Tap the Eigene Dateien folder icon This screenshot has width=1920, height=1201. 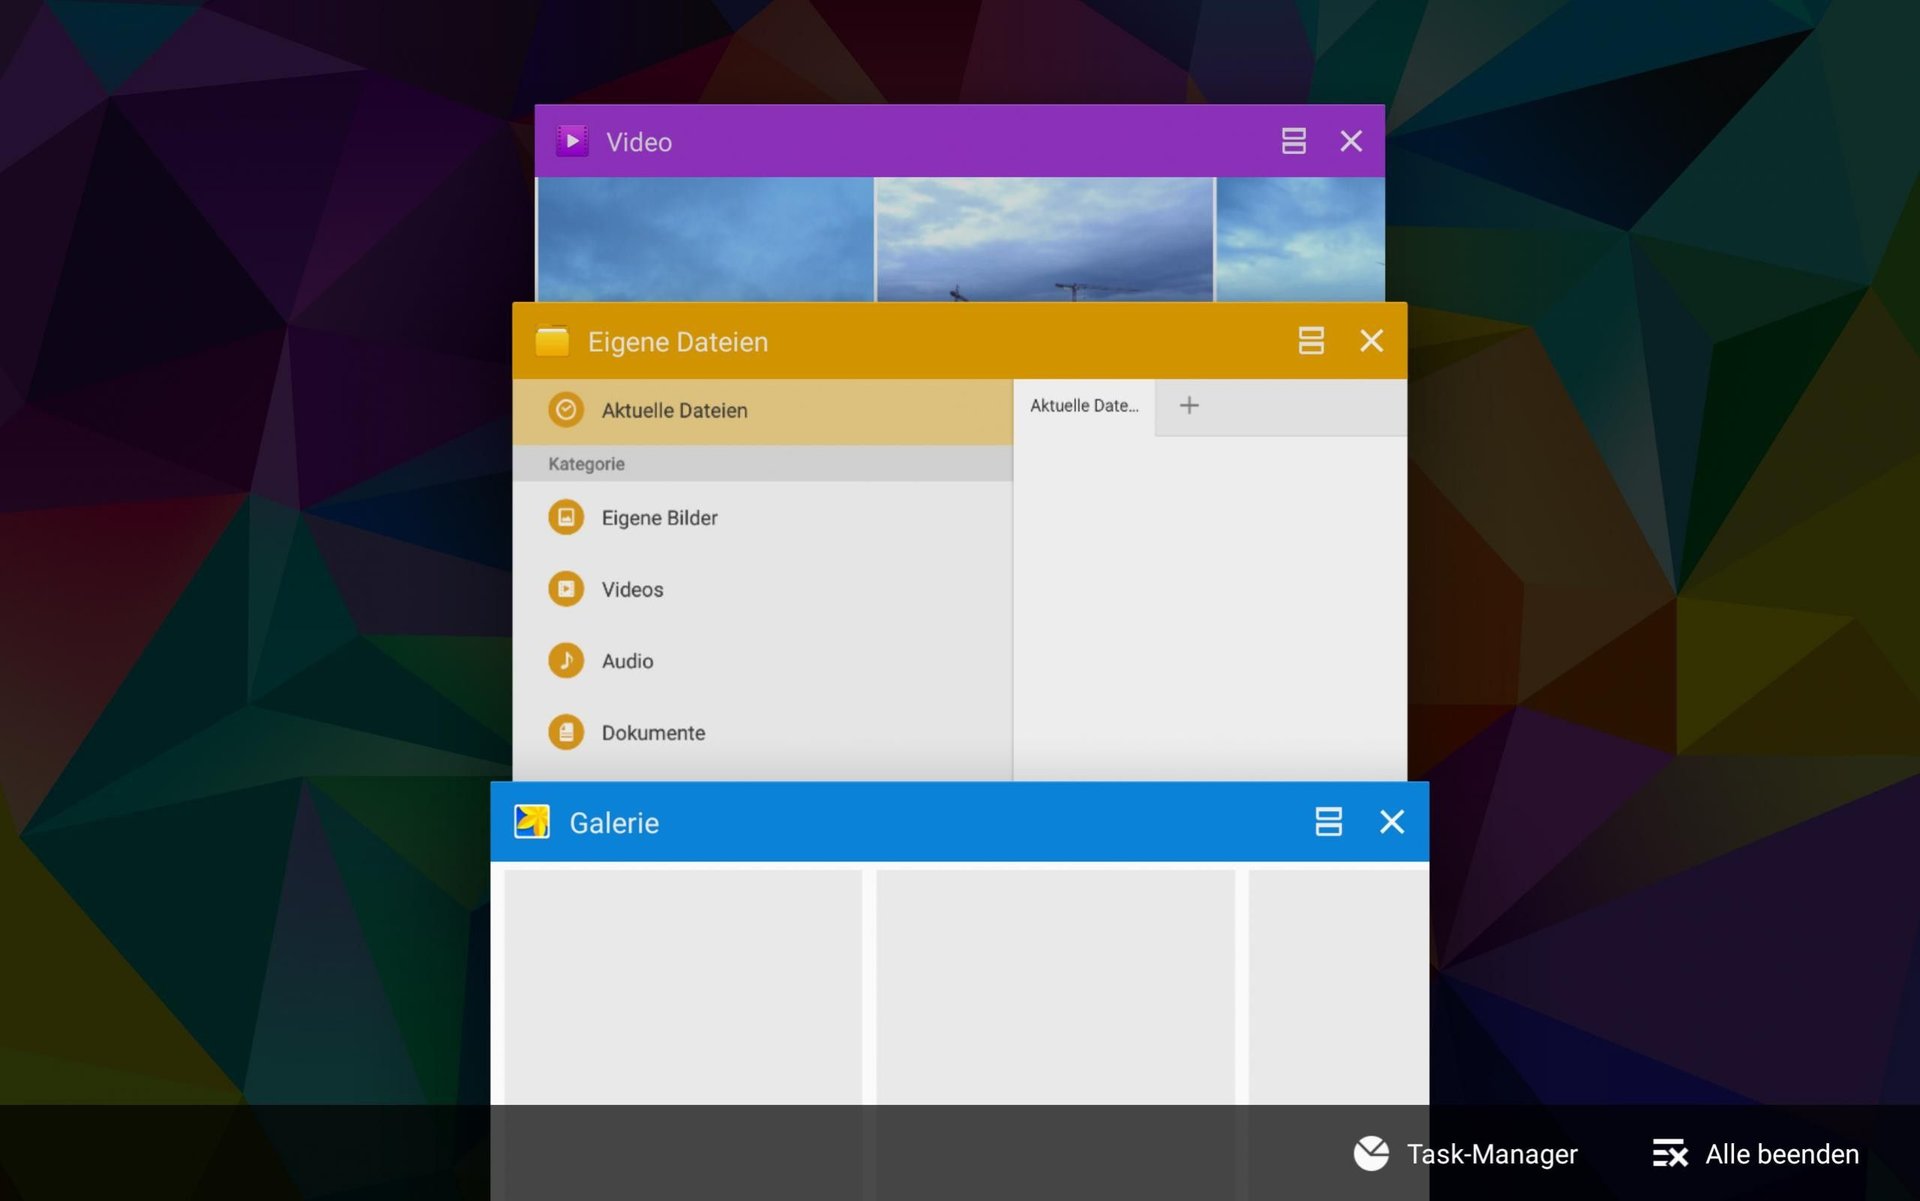pos(552,341)
